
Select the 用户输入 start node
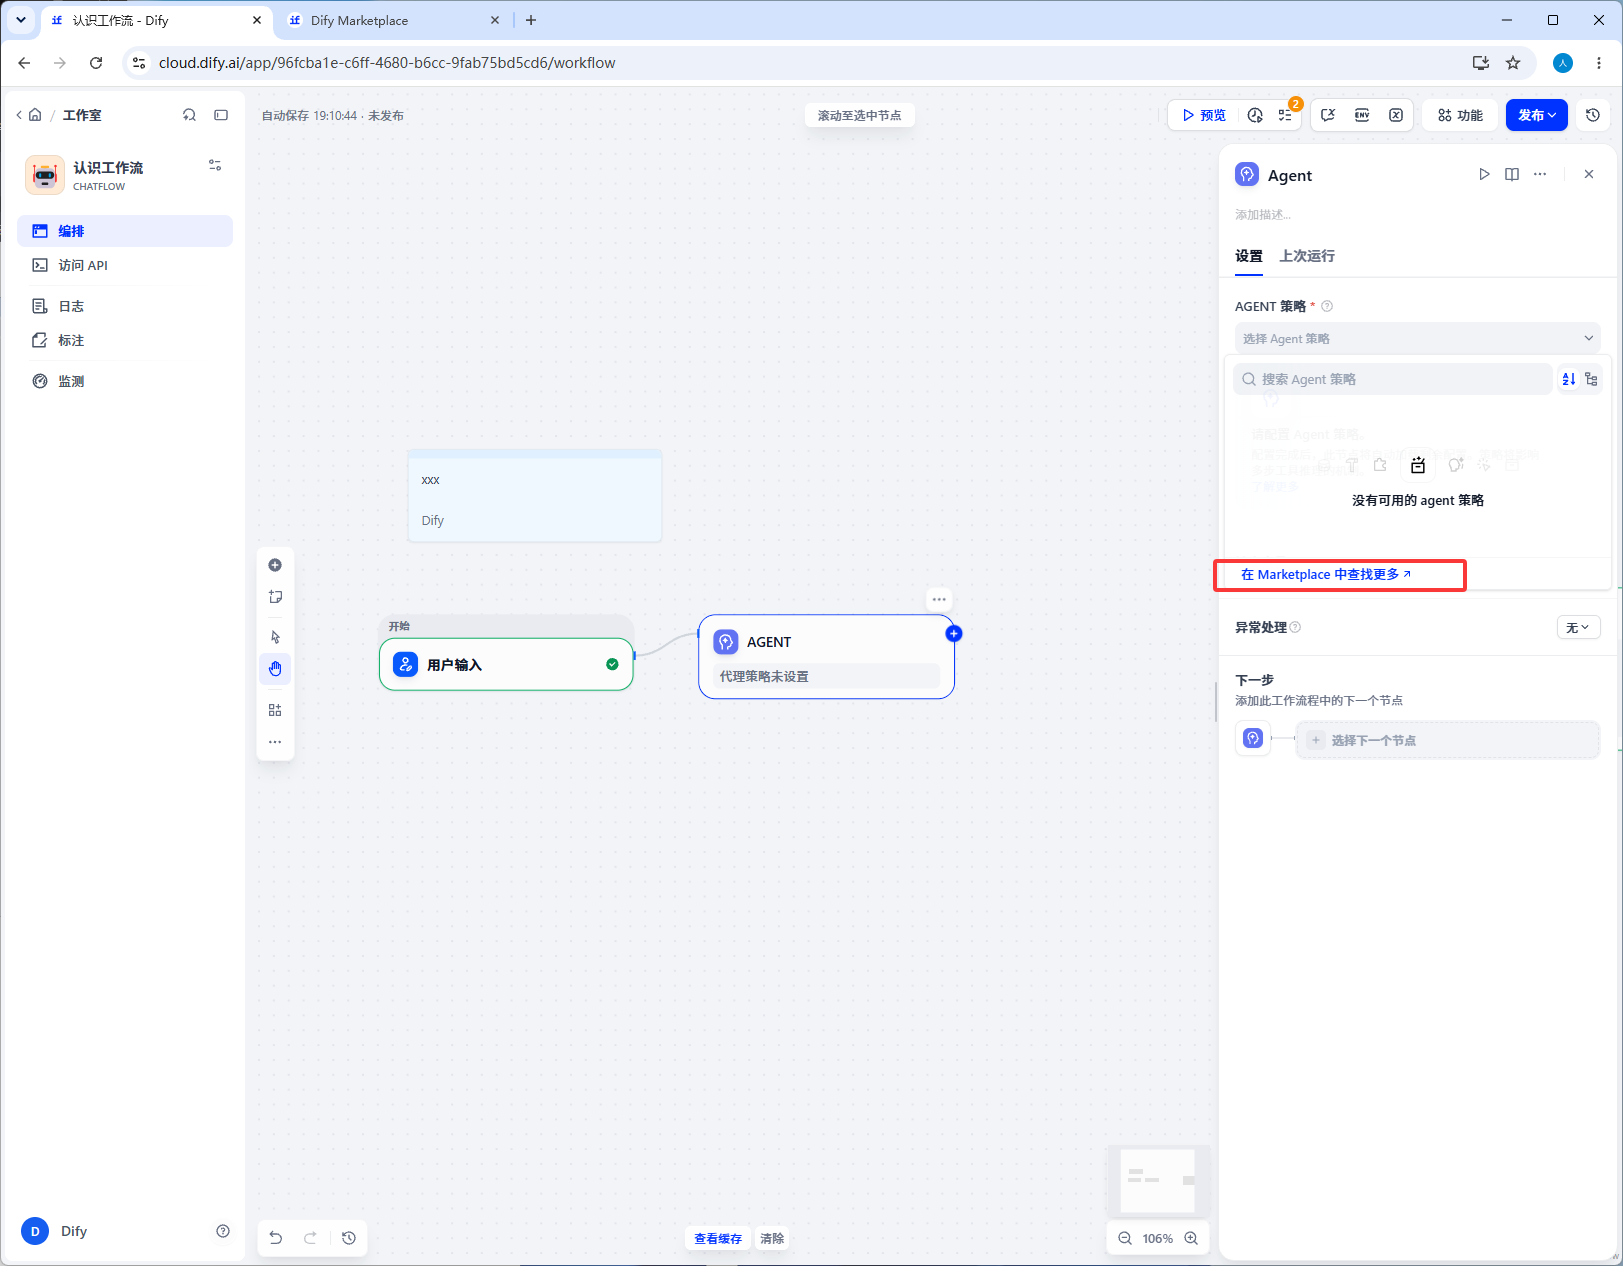click(506, 664)
